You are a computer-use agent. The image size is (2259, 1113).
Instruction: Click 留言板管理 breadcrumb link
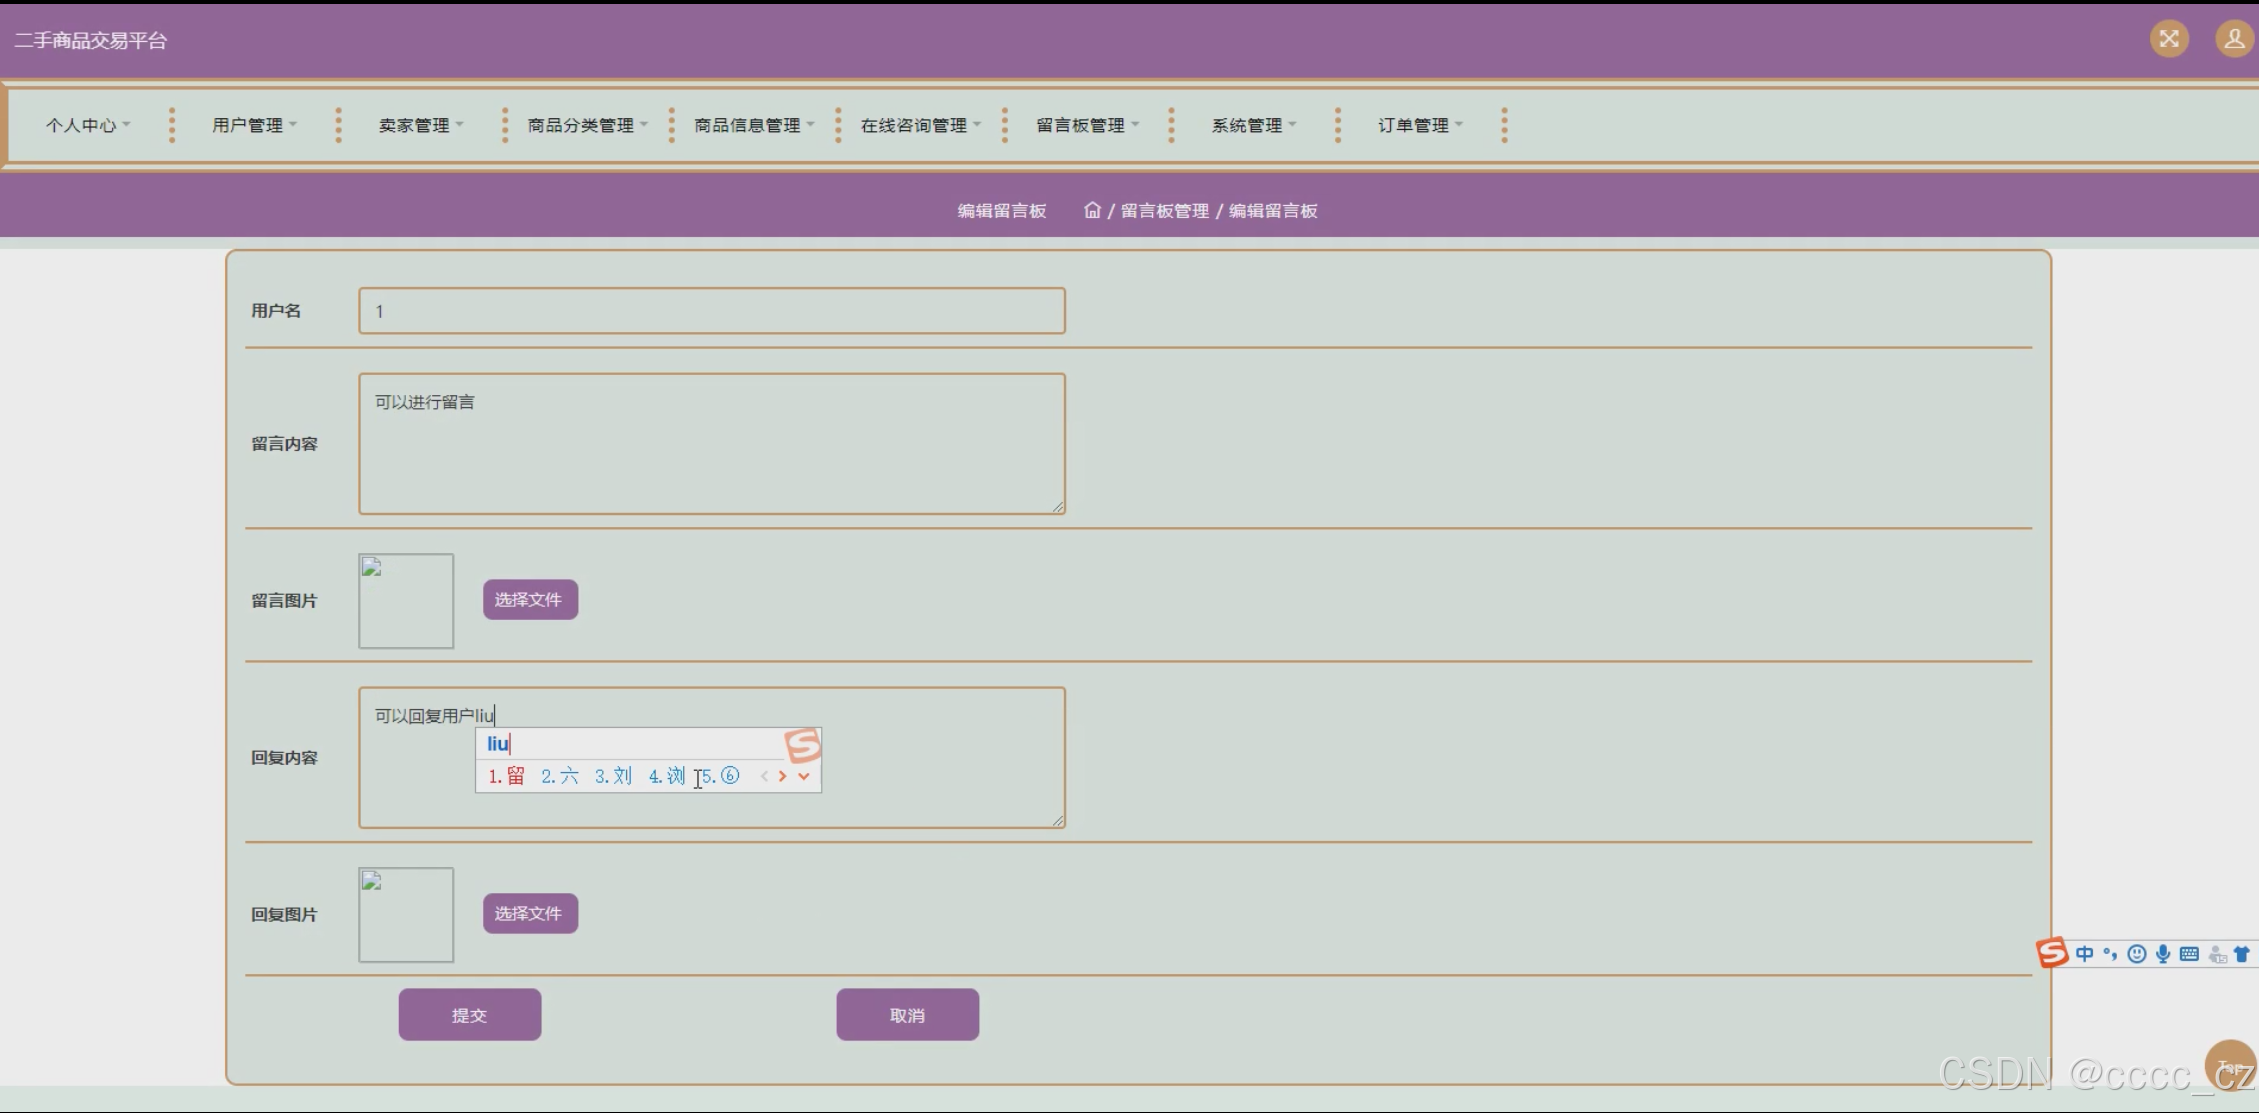coord(1164,210)
